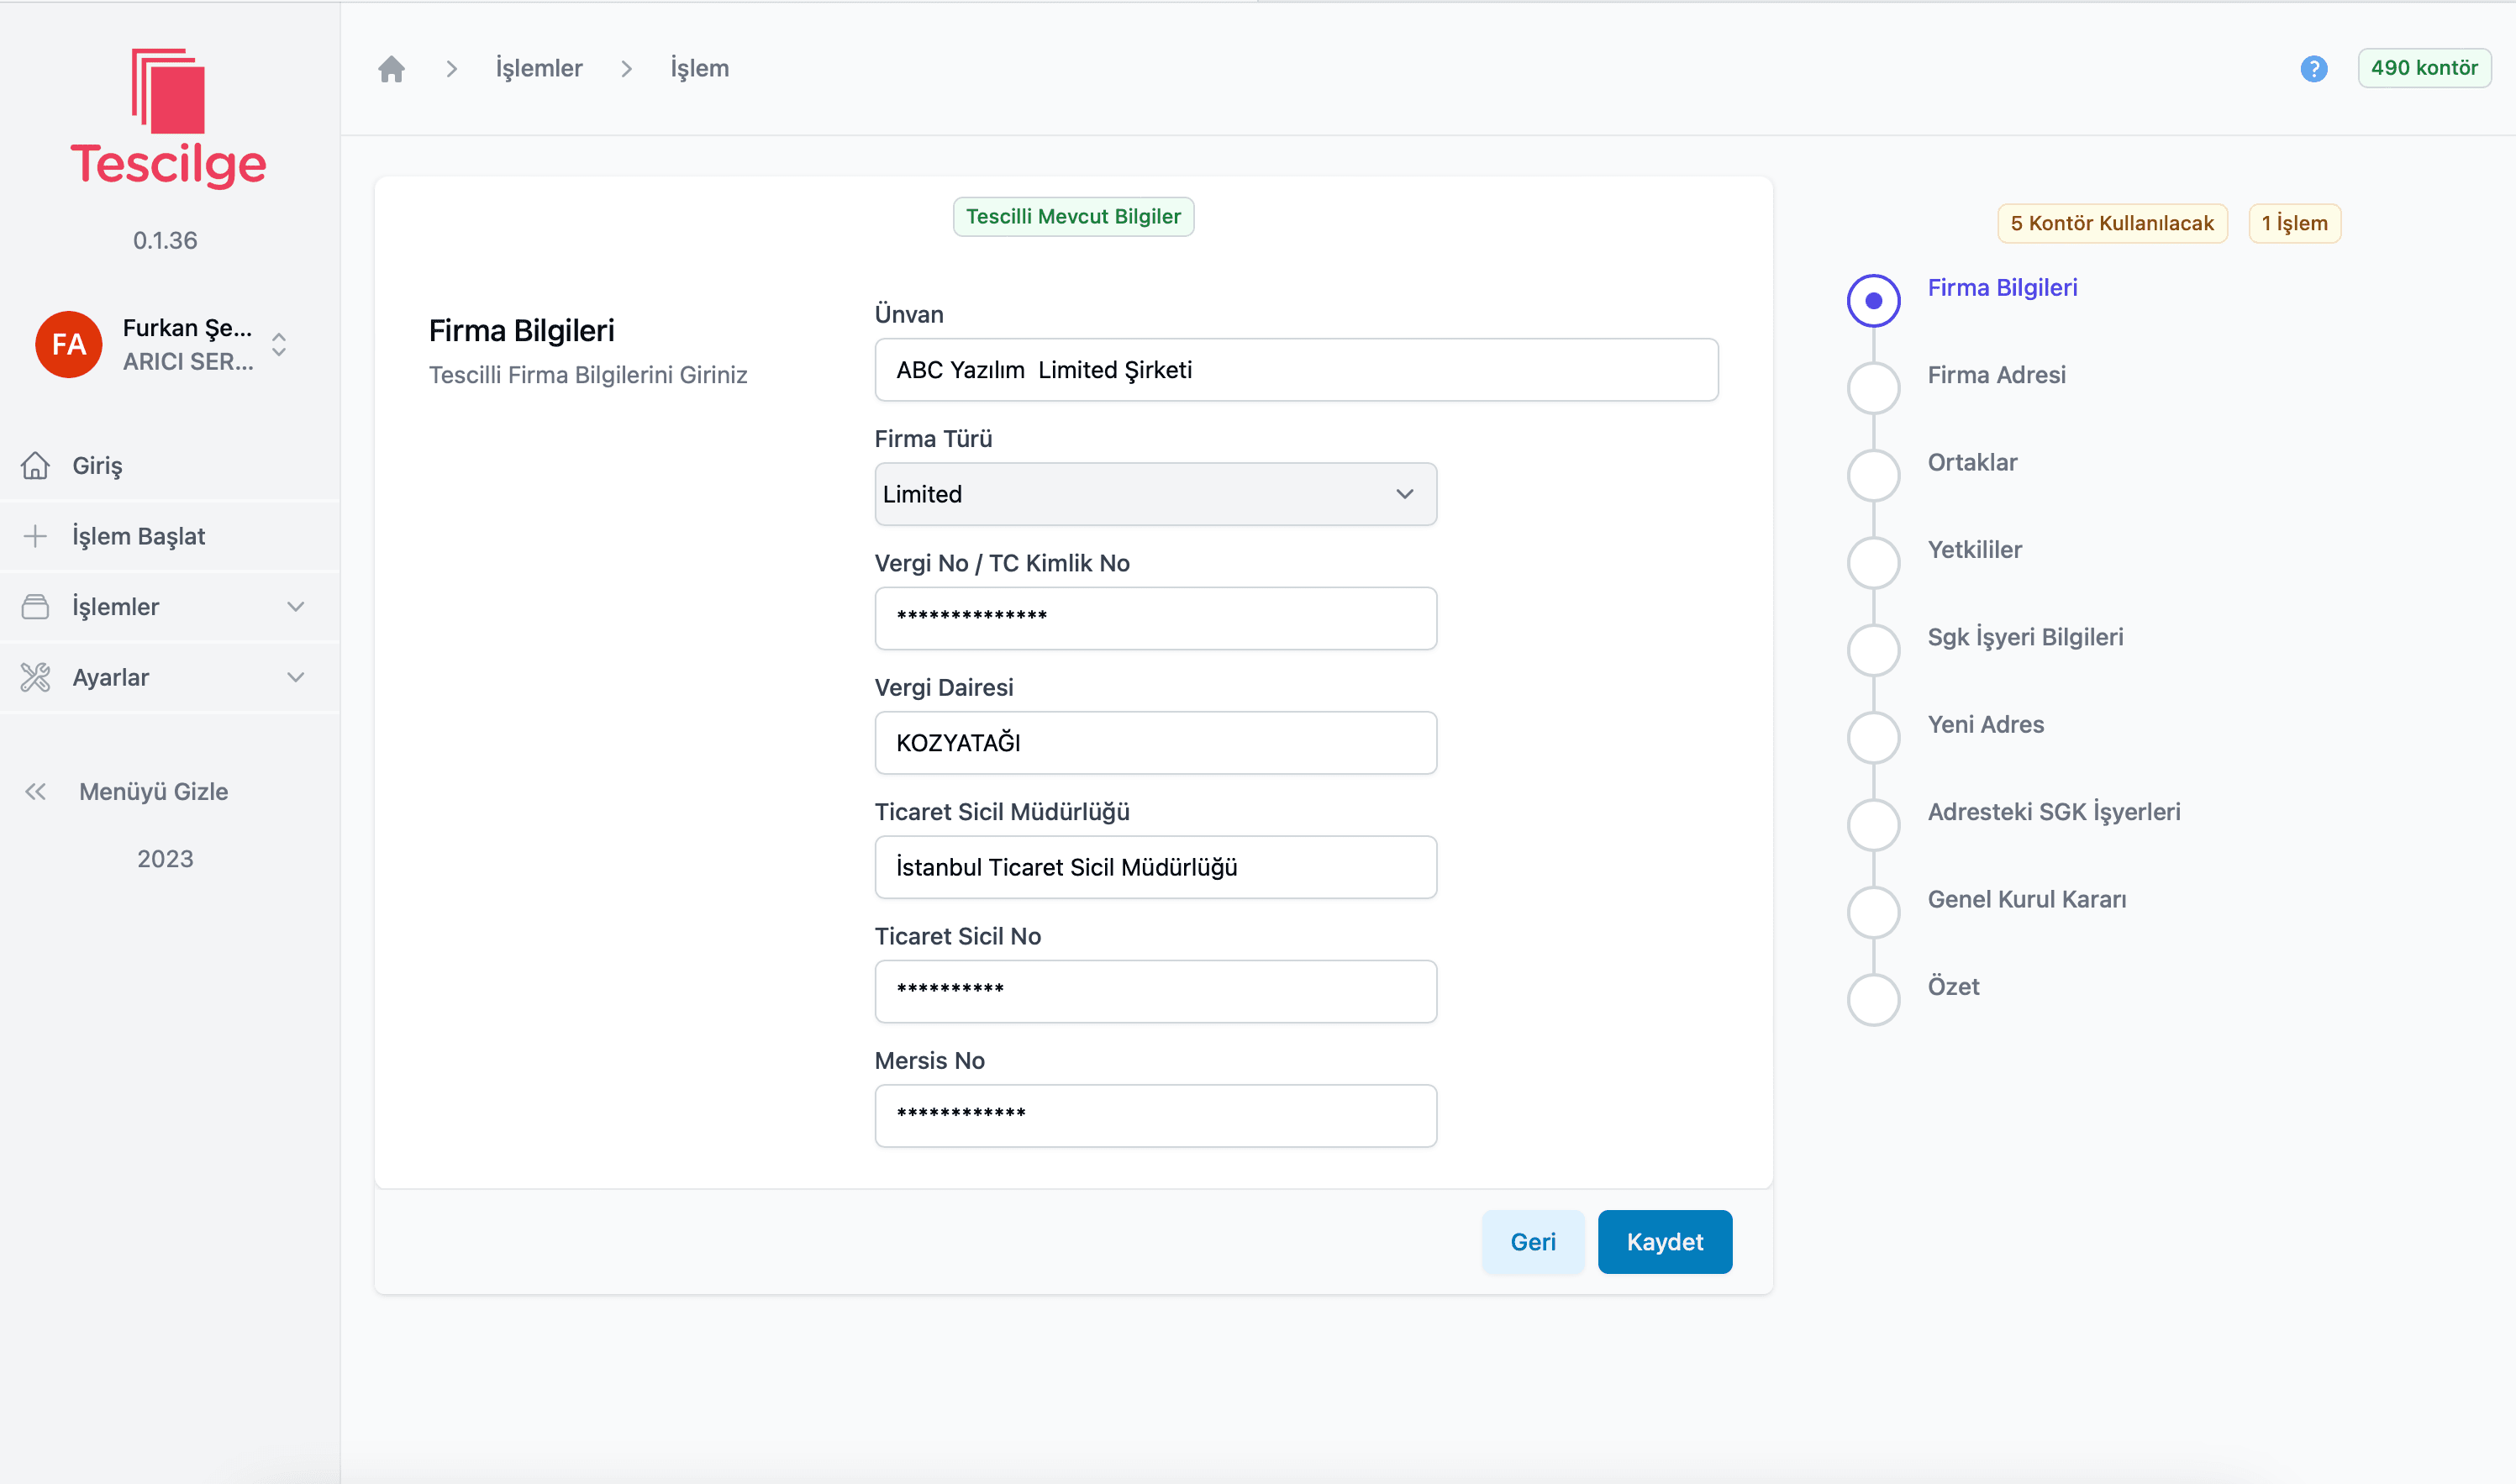
Task: Open the Firma Türü dropdown
Action: (x=1155, y=494)
